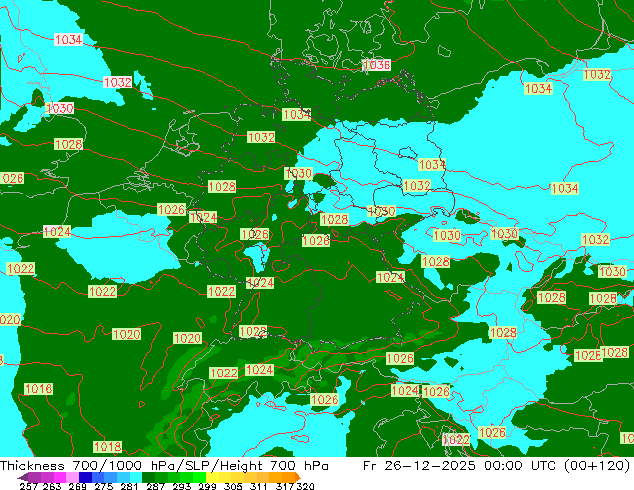
Task: Click the white-background 1032 isobar label
Action: pyautogui.click(x=117, y=82)
